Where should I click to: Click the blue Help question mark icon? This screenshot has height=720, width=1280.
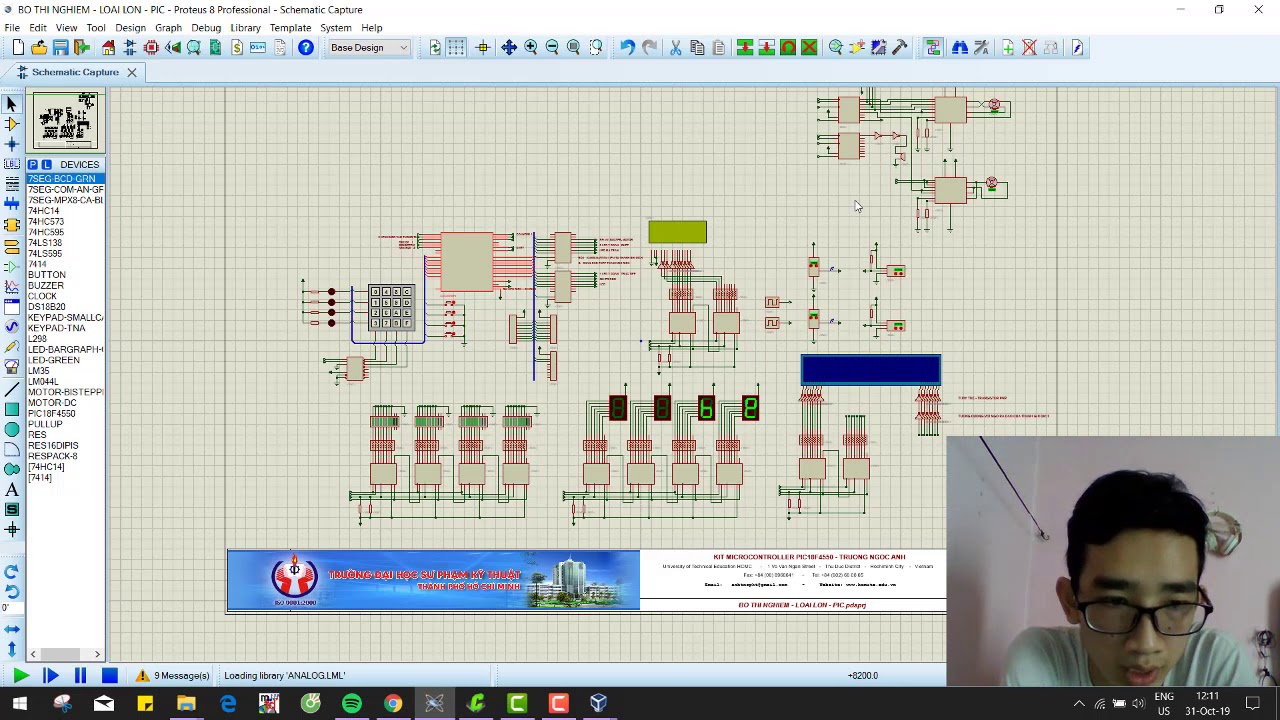tap(306, 47)
